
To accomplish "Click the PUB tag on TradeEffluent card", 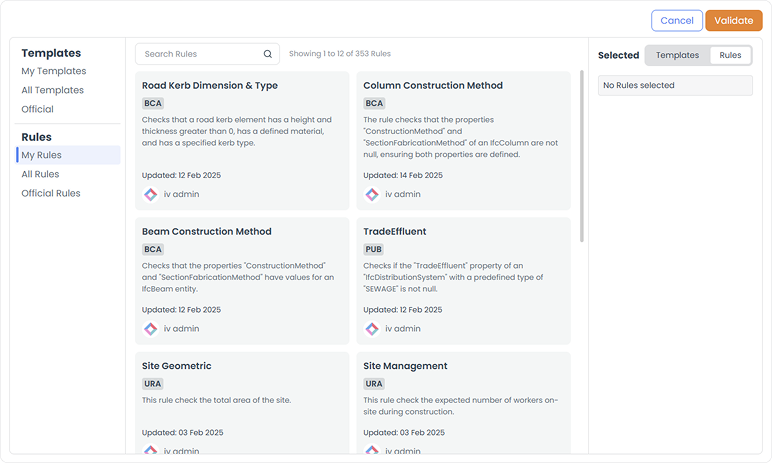I will 374,249.
